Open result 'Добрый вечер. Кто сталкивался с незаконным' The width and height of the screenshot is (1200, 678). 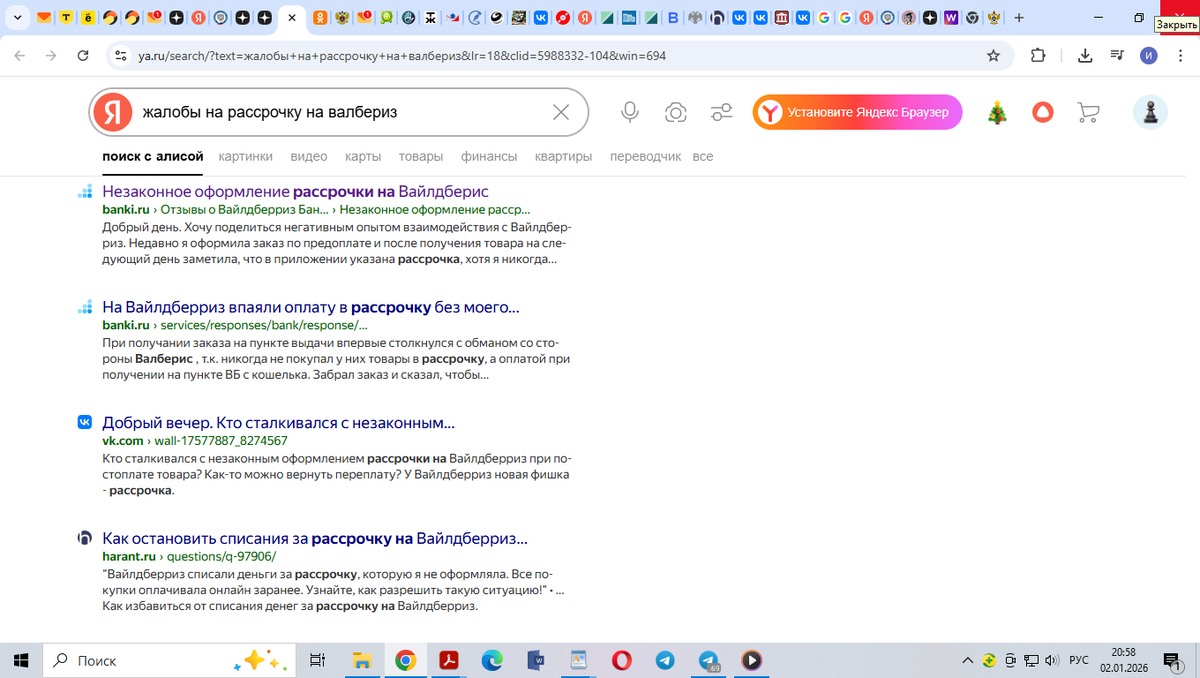click(x=278, y=423)
